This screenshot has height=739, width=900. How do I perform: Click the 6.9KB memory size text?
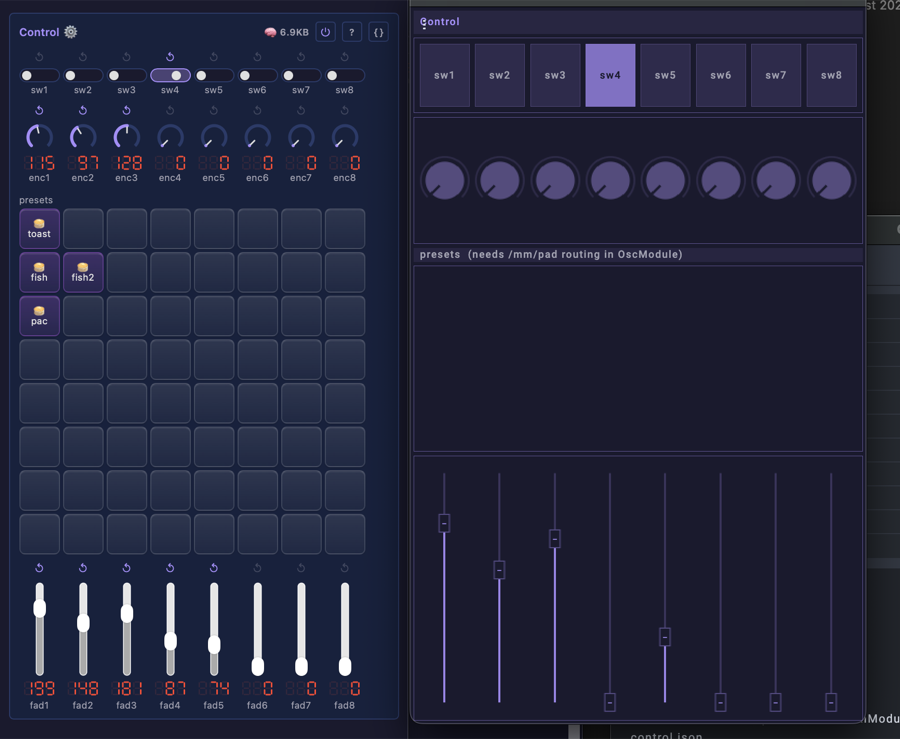[294, 32]
